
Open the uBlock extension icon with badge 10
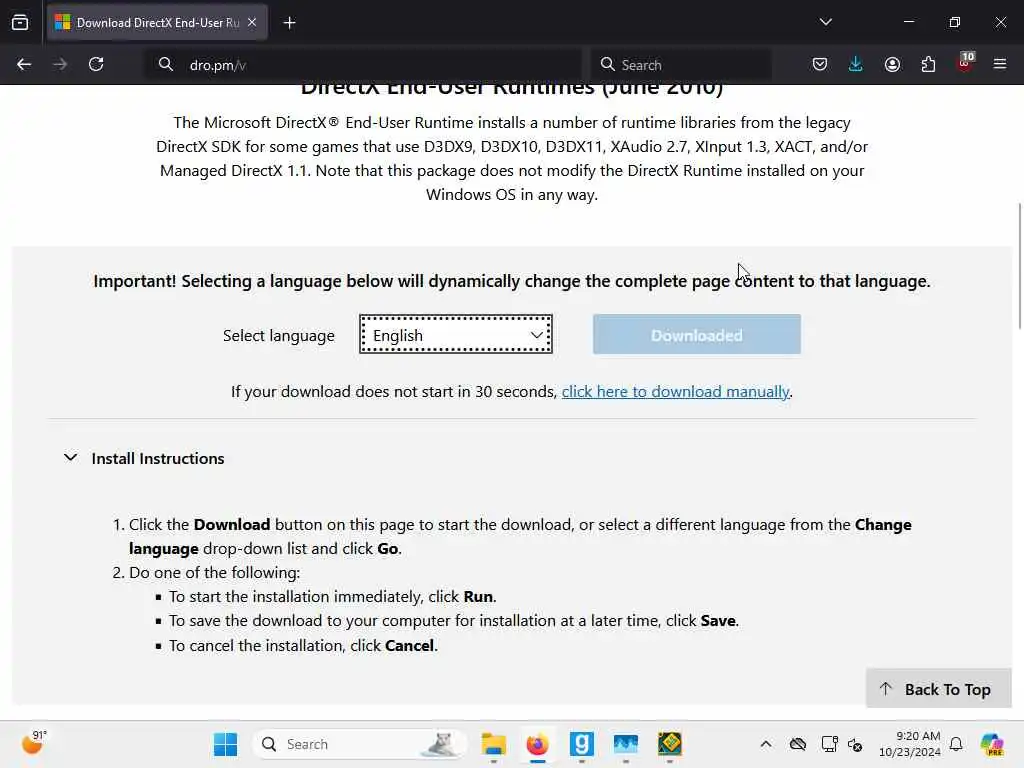[965, 63]
